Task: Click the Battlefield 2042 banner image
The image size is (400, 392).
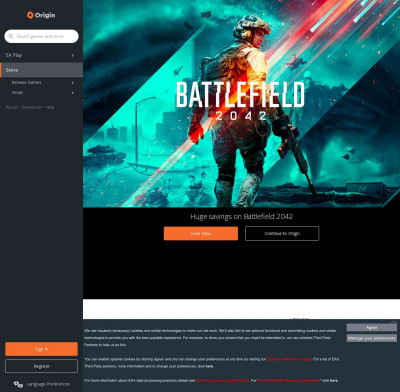Action: (241, 103)
